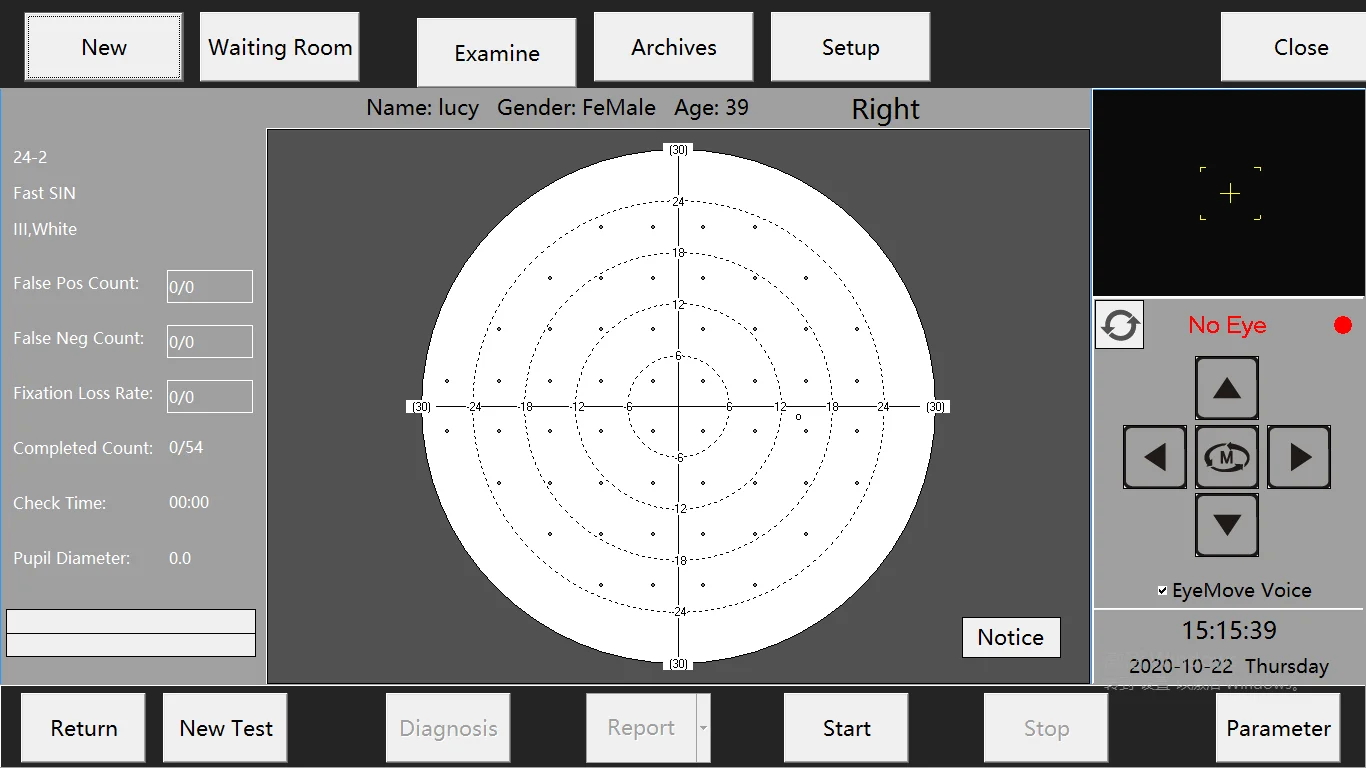Screen dimensions: 1366x768
Task: Open the Archives tab
Action: [673, 47]
